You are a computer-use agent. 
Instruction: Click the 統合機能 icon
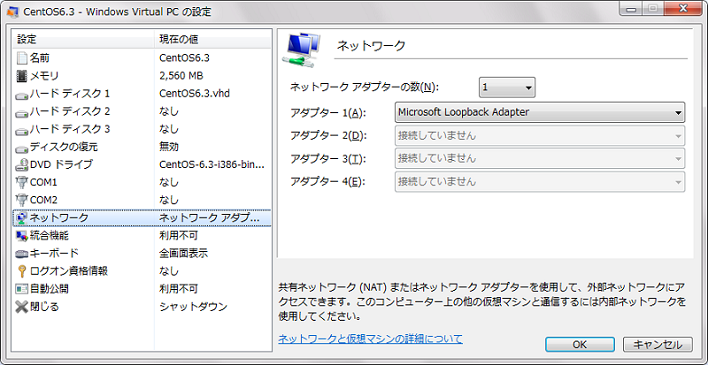coord(22,235)
